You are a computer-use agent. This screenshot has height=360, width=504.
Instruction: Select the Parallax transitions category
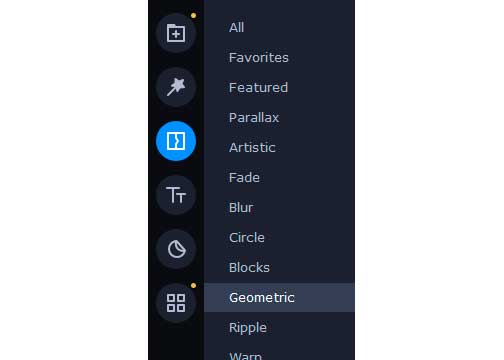pyautogui.click(x=254, y=117)
